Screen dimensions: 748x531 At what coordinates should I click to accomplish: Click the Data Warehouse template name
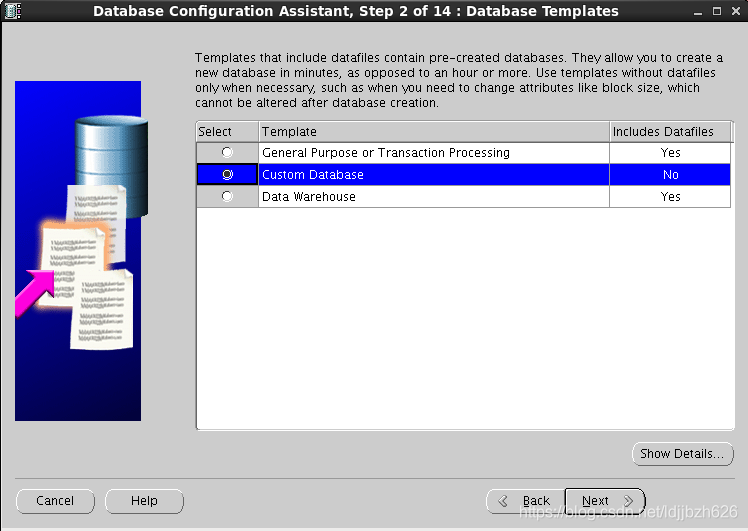[309, 197]
